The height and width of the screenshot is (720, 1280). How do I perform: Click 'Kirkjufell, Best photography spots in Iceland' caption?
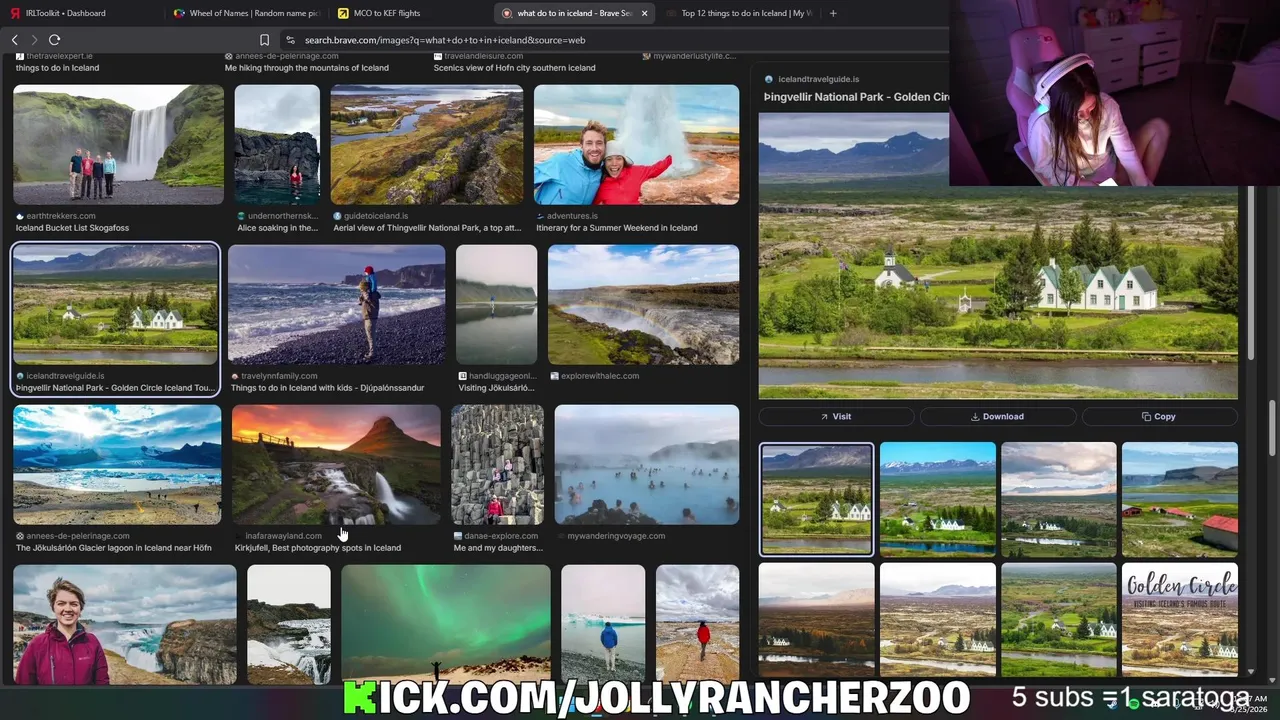click(x=318, y=548)
